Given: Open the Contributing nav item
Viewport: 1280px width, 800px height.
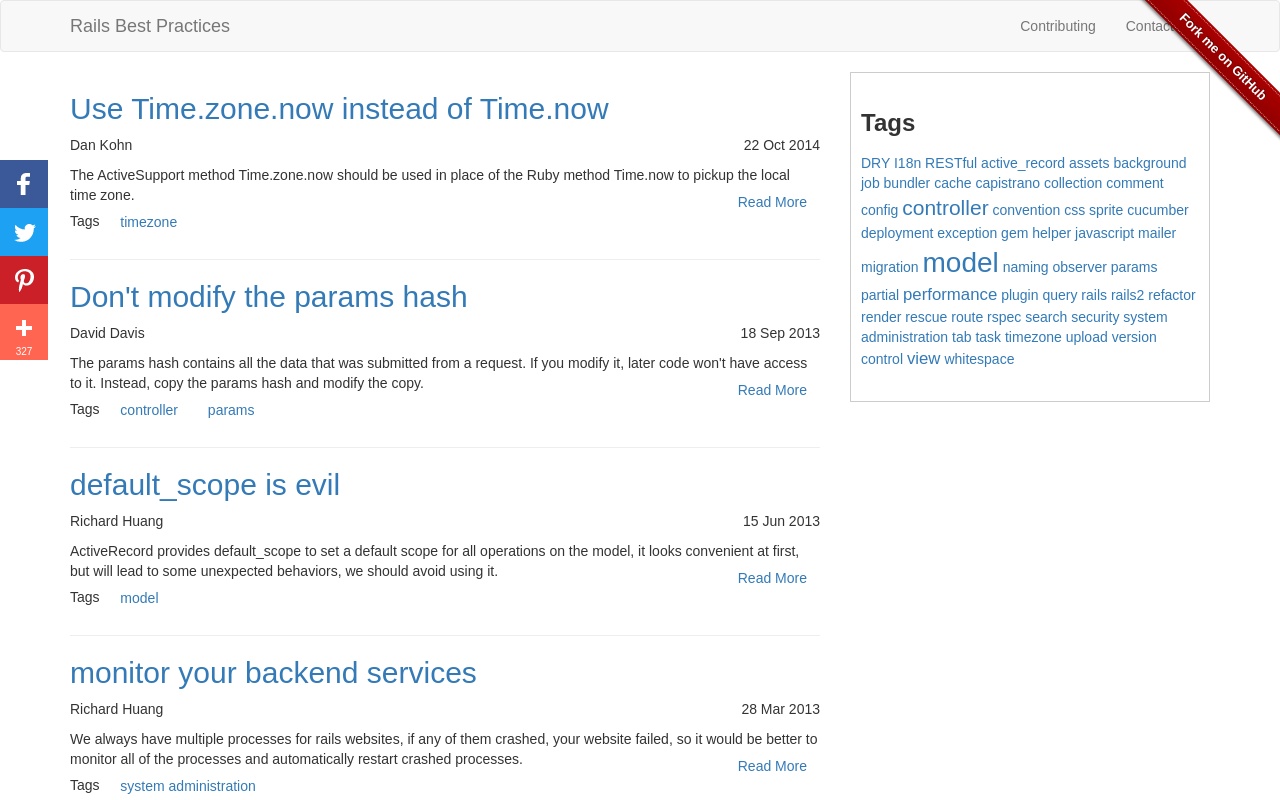Looking at the screenshot, I should (1057, 26).
